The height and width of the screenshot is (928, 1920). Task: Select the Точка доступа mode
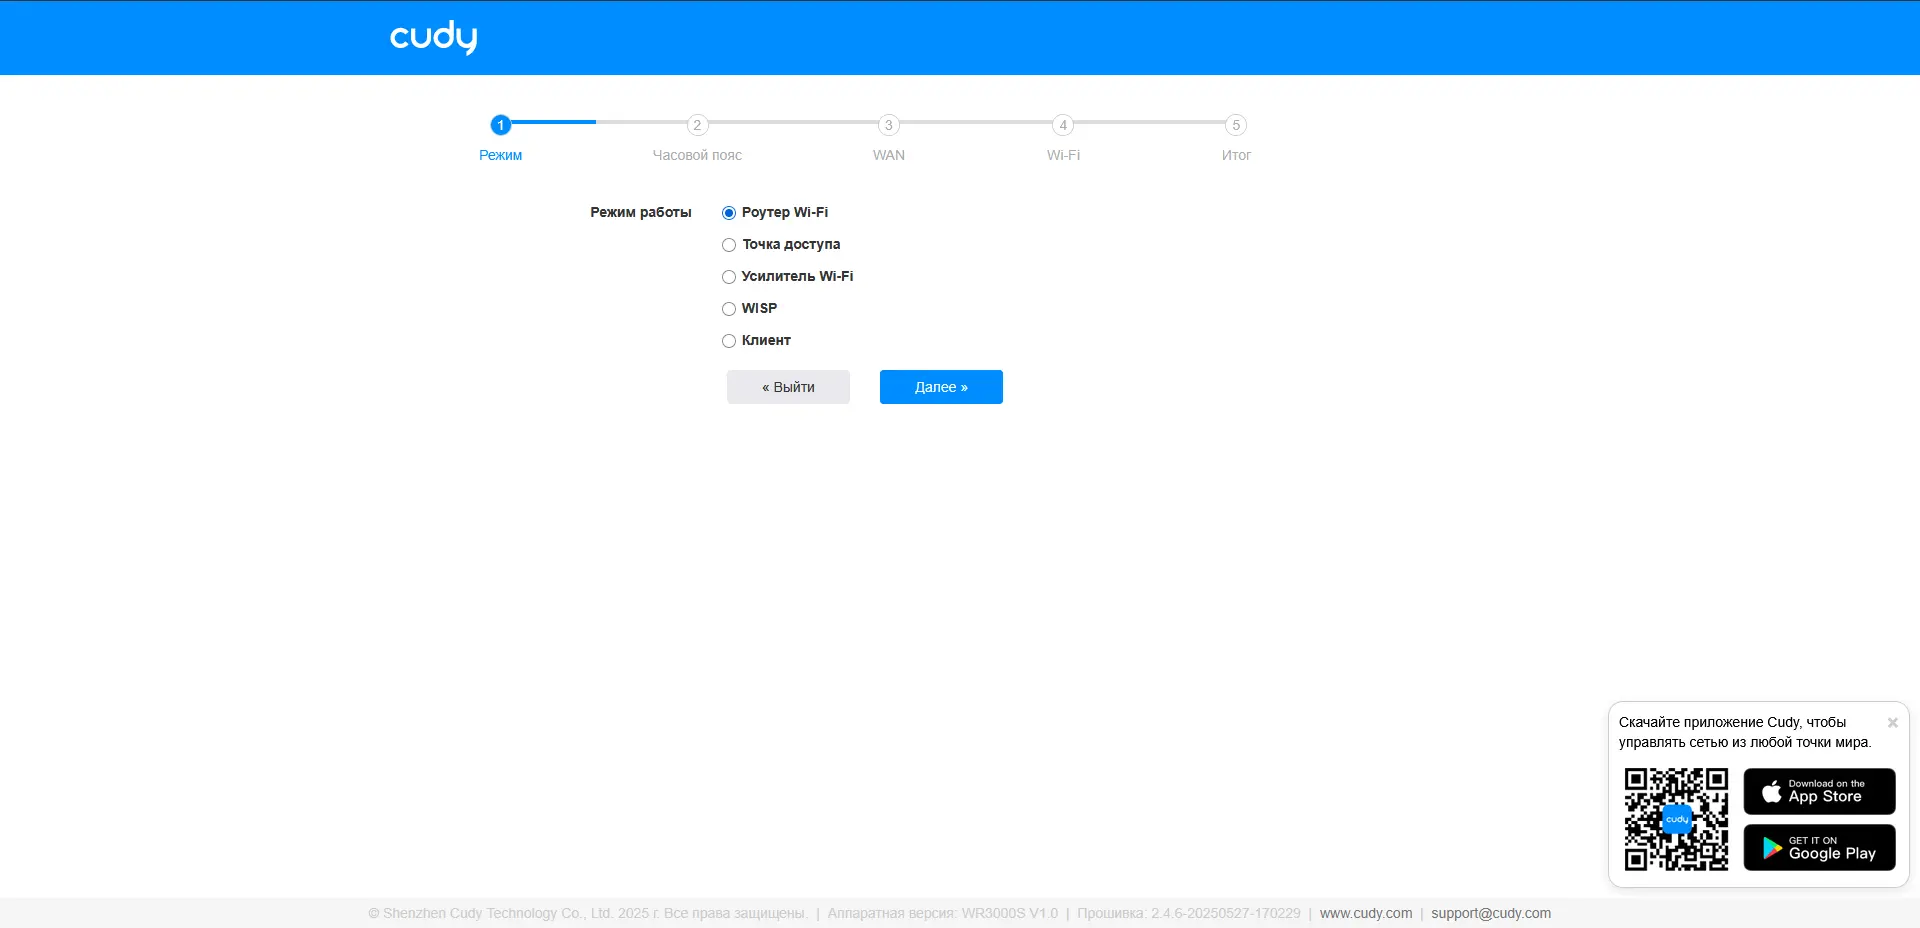pos(728,244)
